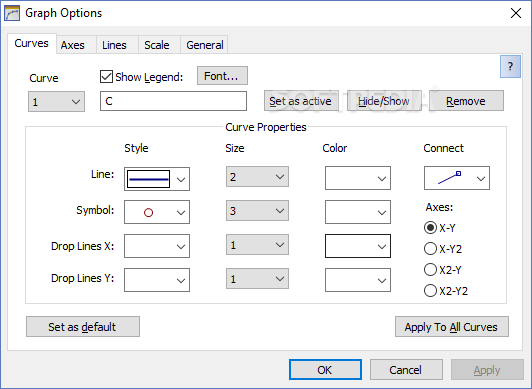Switch to the Scale tab

click(157, 45)
